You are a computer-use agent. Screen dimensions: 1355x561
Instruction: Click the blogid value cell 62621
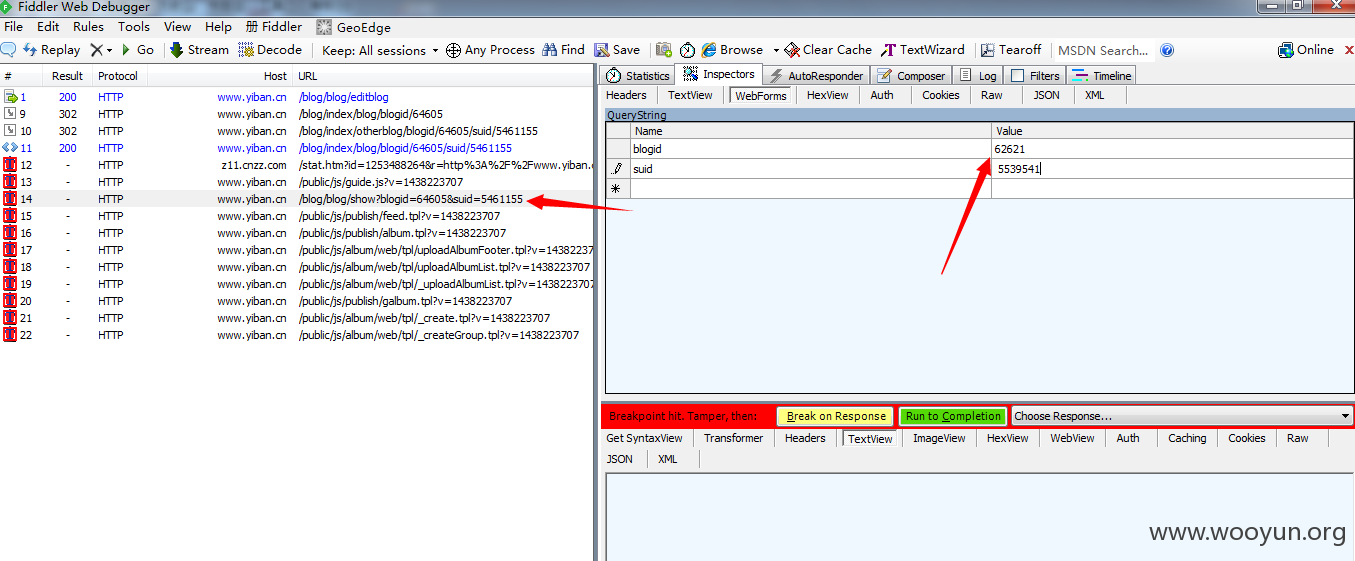(x=1172, y=149)
